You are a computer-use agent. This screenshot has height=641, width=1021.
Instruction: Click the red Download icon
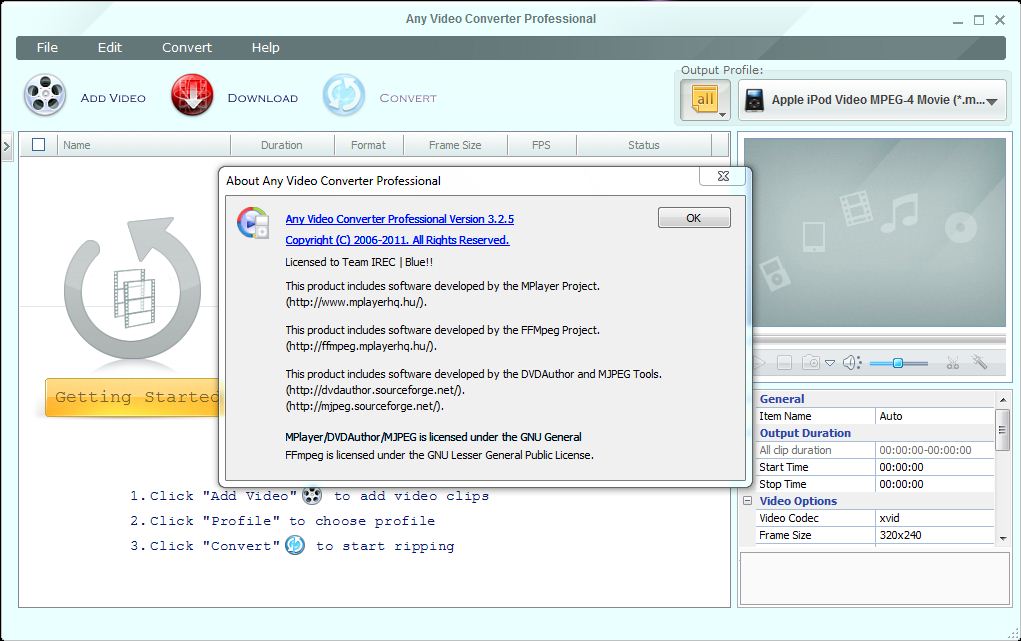pyautogui.click(x=192, y=96)
